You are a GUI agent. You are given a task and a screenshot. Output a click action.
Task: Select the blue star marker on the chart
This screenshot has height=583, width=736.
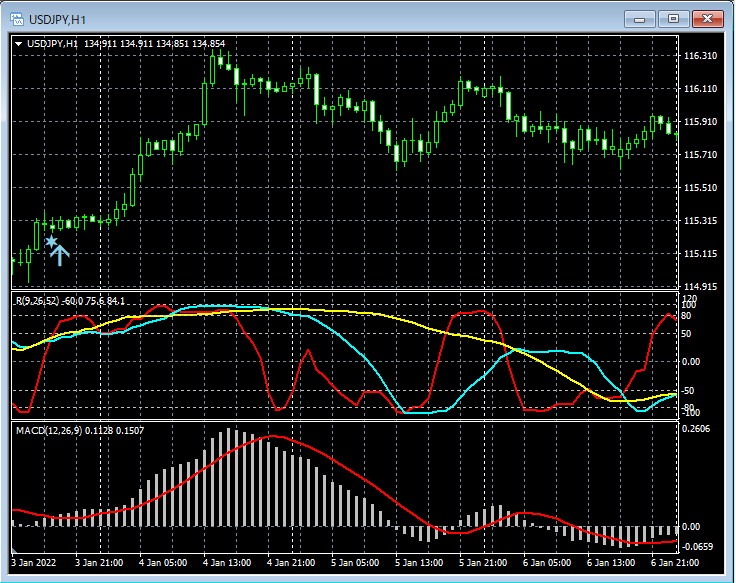[x=51, y=241]
